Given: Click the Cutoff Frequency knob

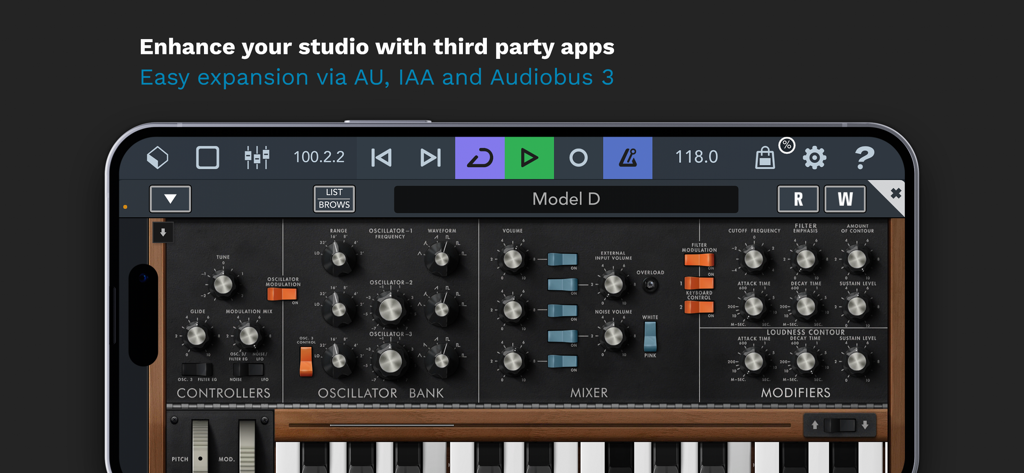Looking at the screenshot, I should [753, 260].
